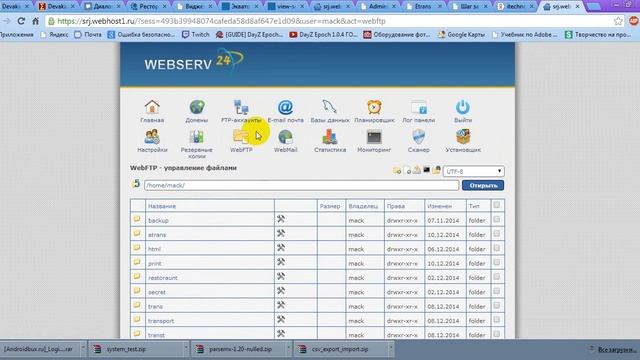Check the transport folder checkbox

(496, 320)
